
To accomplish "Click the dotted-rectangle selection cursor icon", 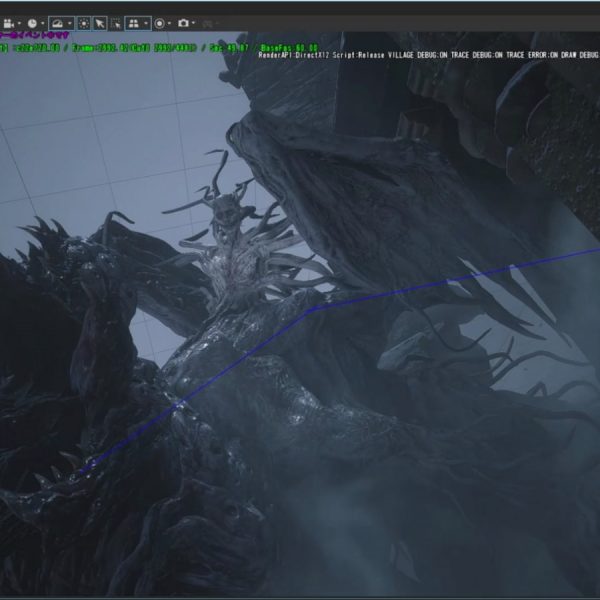I will click(116, 23).
